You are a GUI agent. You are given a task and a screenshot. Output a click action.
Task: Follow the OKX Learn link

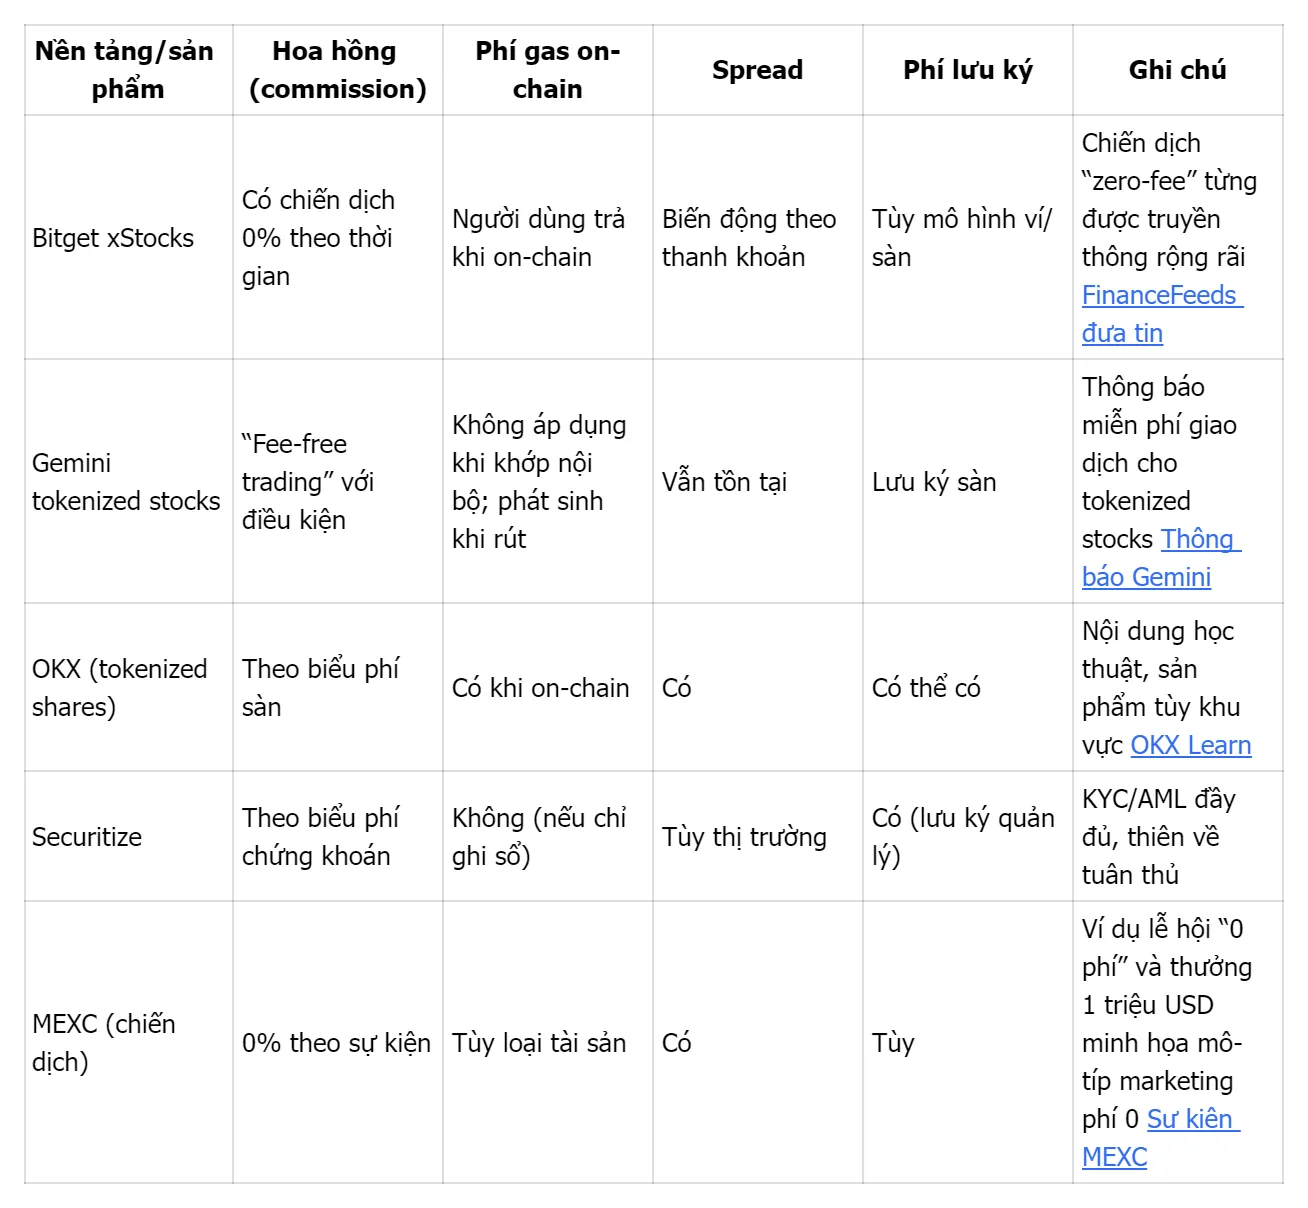(x=1190, y=746)
